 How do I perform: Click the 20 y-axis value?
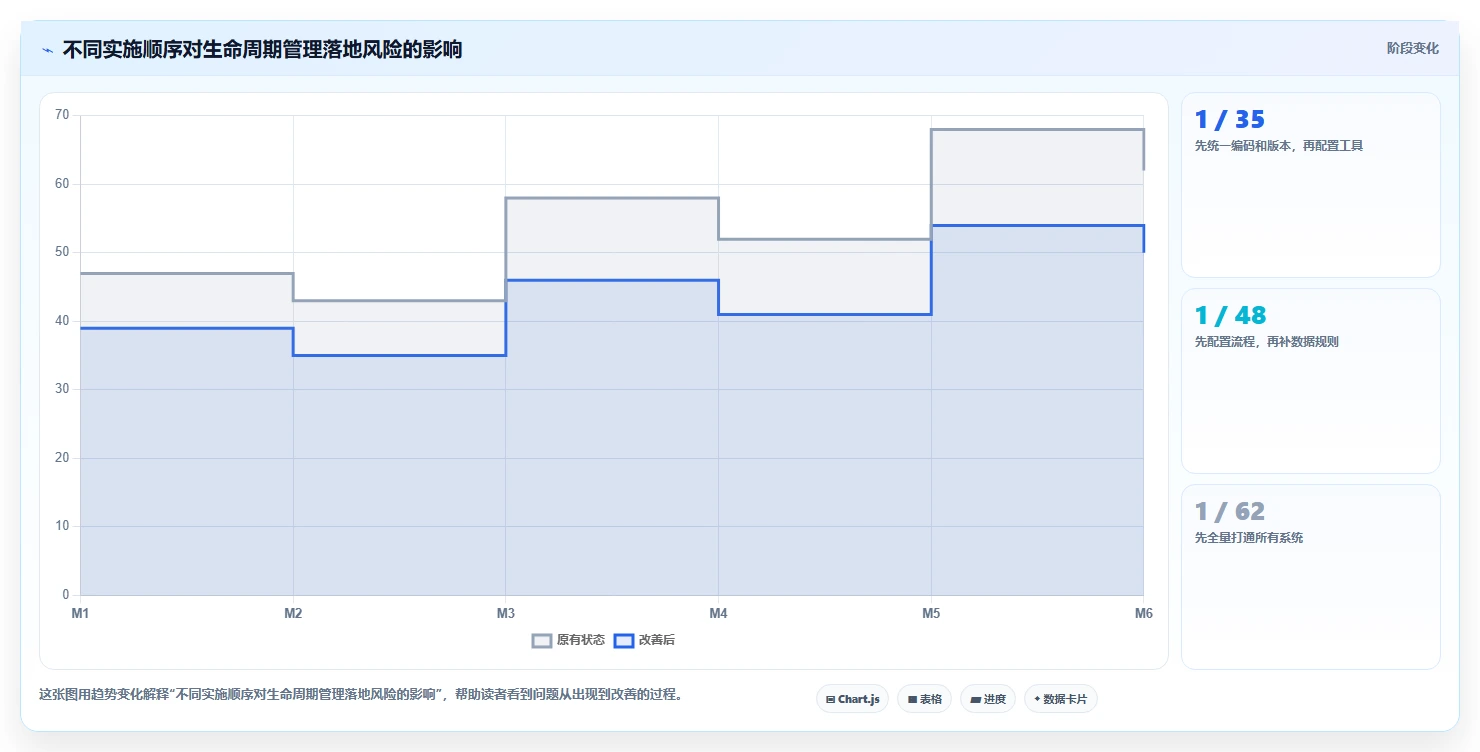coord(62,458)
